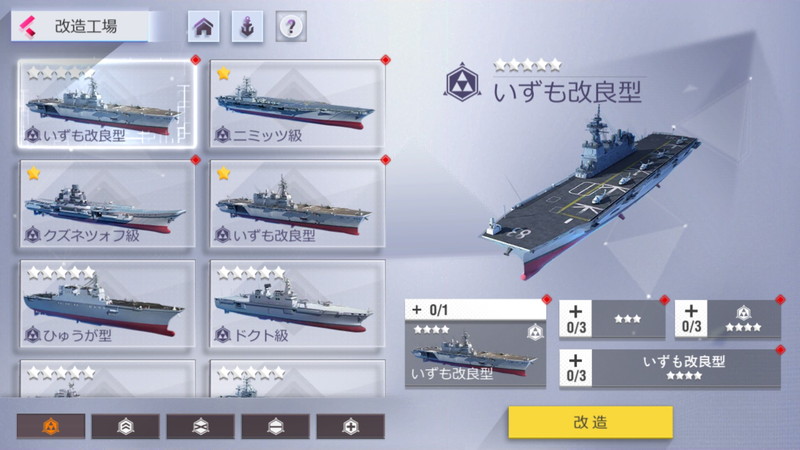Select the ニミッツ級 ship card
This screenshot has height=450, width=800.
pyautogui.click(x=297, y=104)
